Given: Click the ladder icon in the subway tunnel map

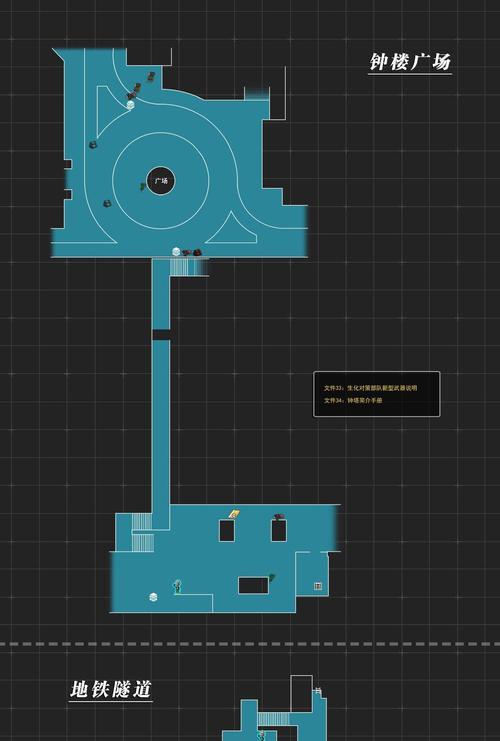Looking at the screenshot, I should (318, 692).
